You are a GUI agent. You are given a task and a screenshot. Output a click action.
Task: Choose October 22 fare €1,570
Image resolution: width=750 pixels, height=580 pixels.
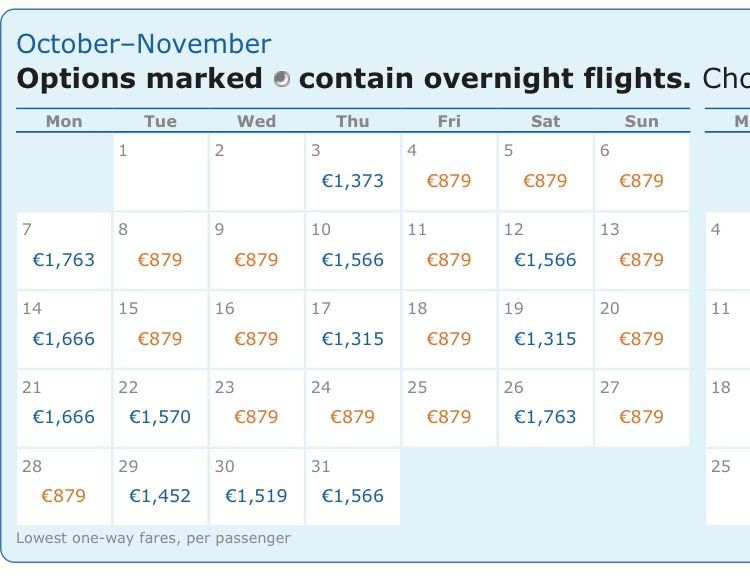coord(160,416)
